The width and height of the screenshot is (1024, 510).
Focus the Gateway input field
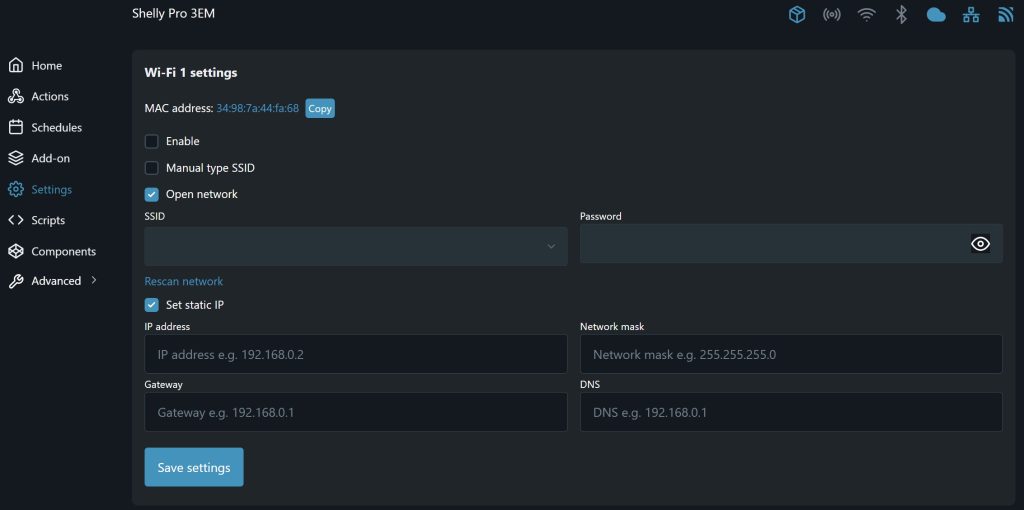point(355,412)
